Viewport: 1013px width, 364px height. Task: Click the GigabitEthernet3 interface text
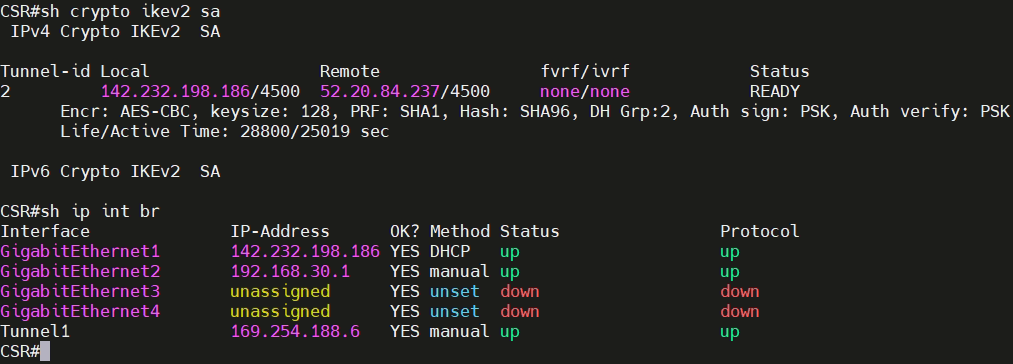pos(80,292)
